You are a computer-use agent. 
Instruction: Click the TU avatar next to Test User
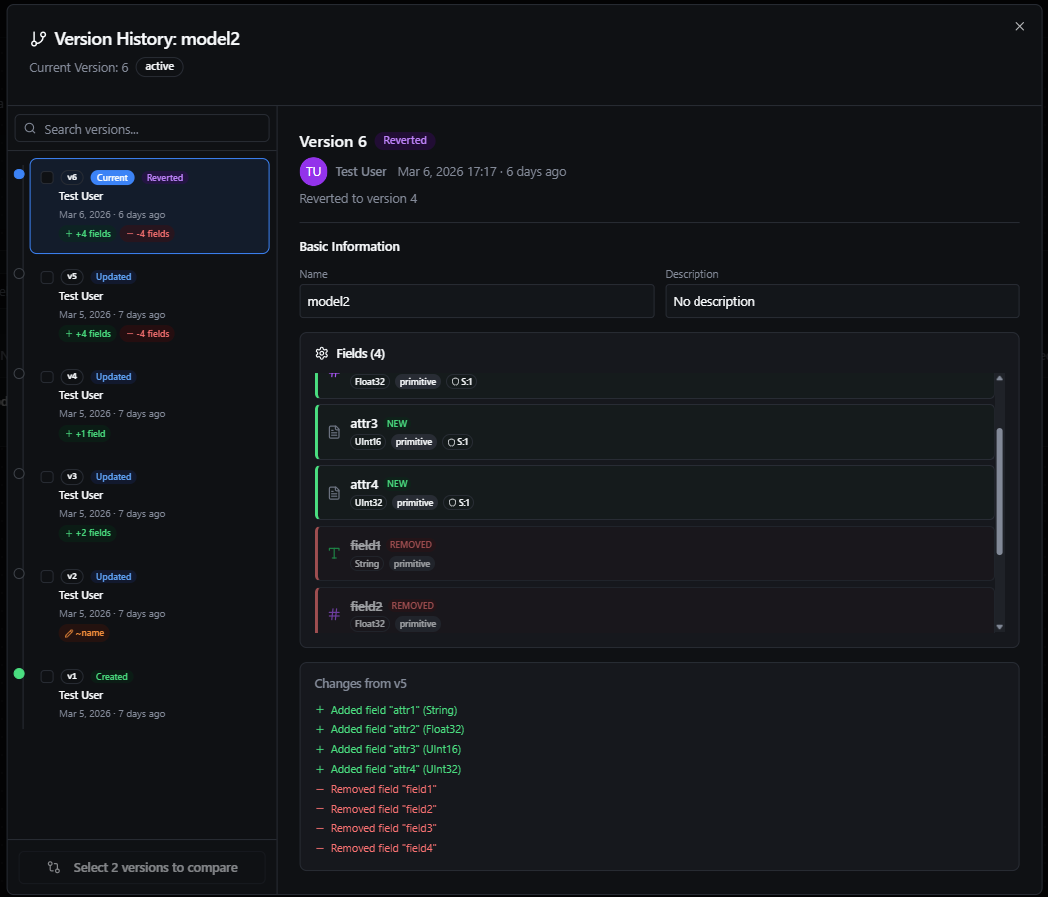[x=313, y=171]
